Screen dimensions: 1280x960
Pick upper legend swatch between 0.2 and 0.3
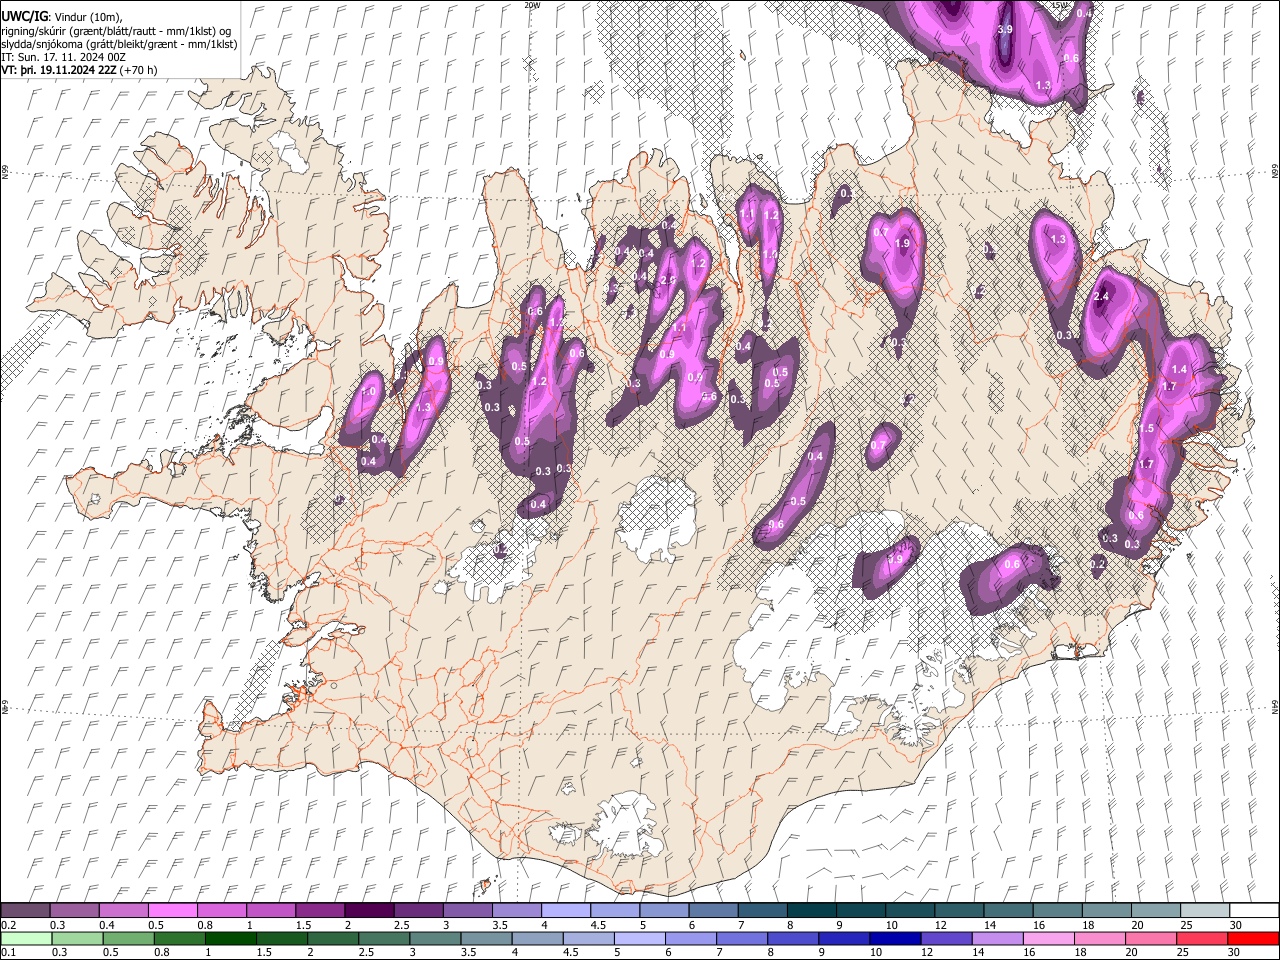[25, 911]
